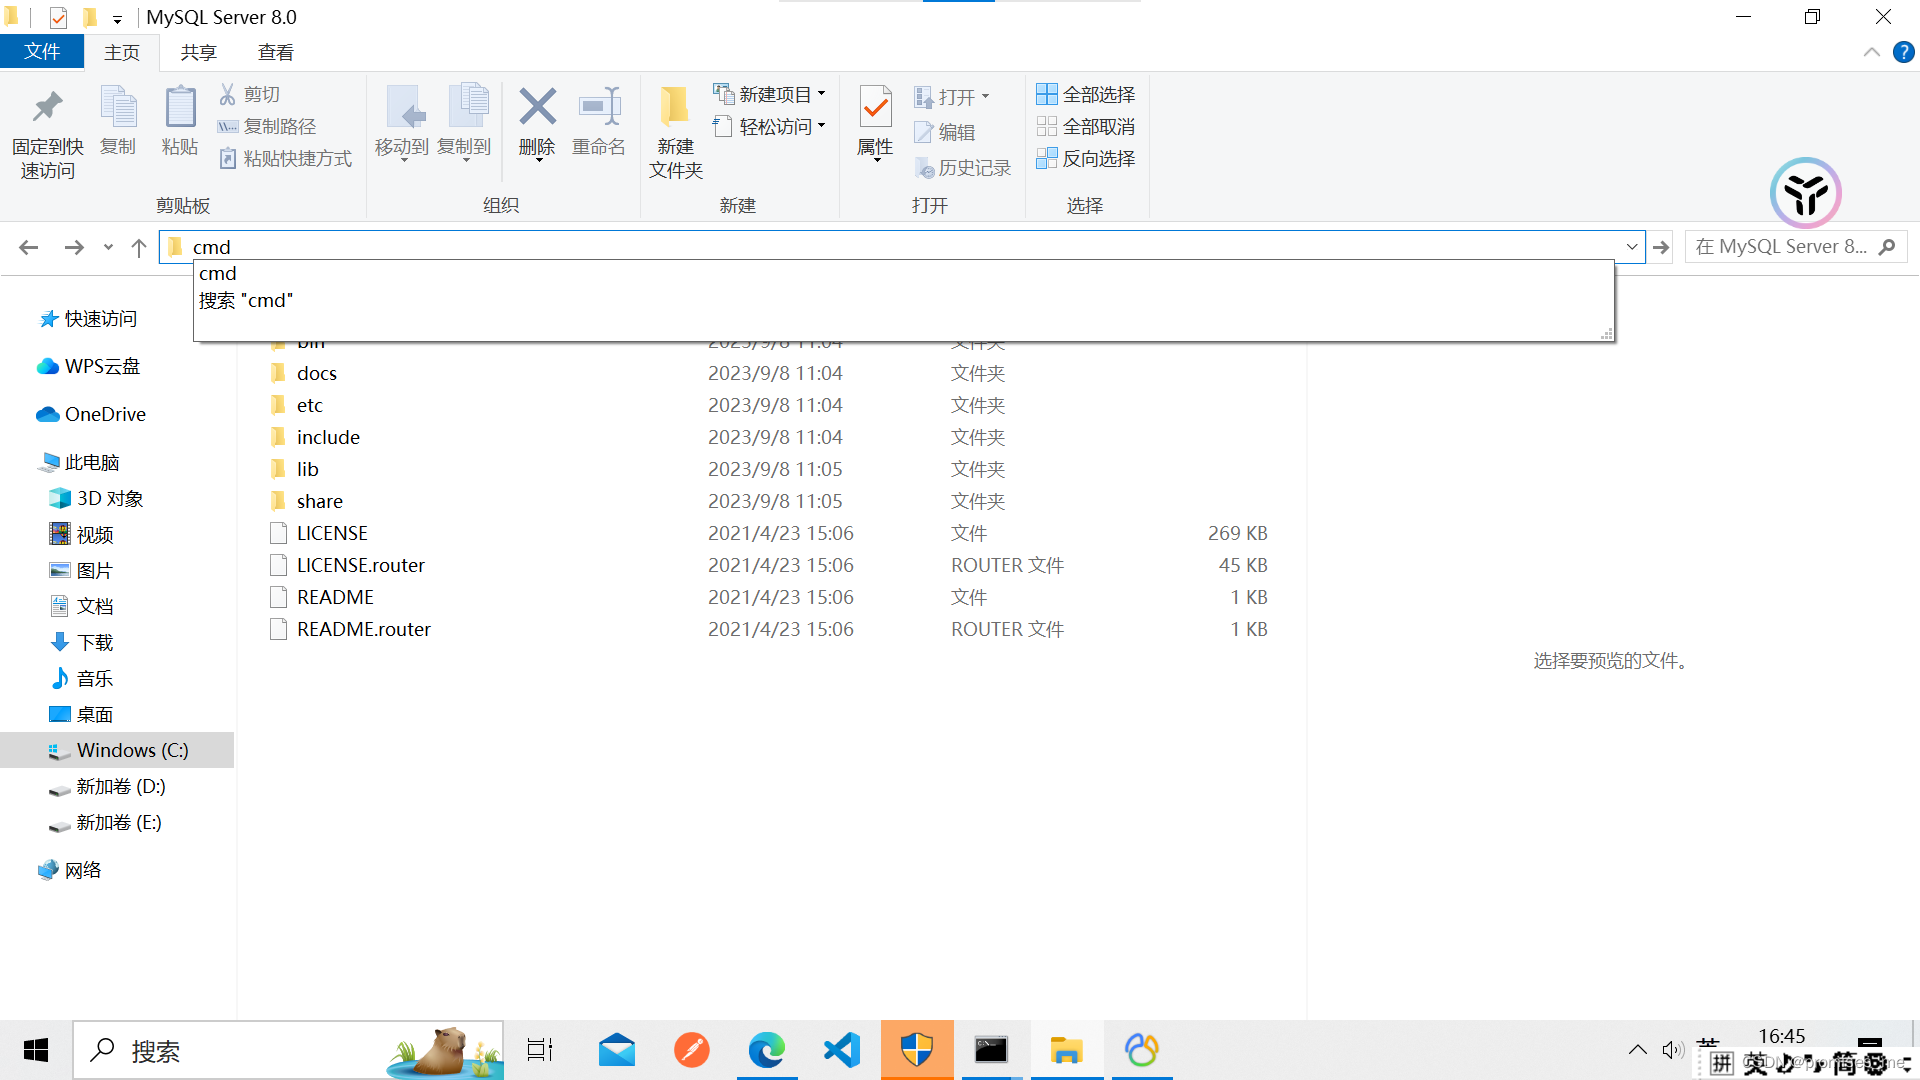The height and width of the screenshot is (1080, 1920).
Task: Open the Properties (属性) icon
Action: [875, 108]
